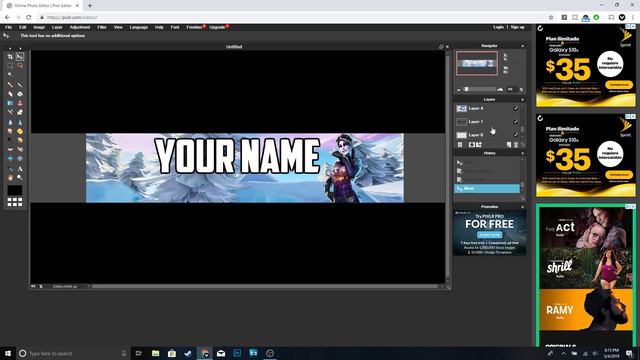The width and height of the screenshot is (640, 360).
Task: Select the Color Replace tool
Action: click(10, 112)
